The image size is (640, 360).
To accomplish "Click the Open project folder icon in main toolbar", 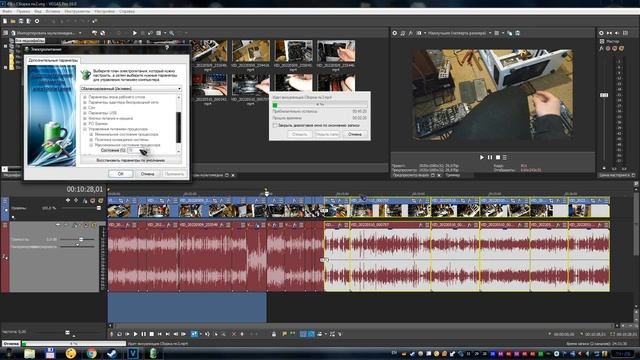I will tap(13, 21).
